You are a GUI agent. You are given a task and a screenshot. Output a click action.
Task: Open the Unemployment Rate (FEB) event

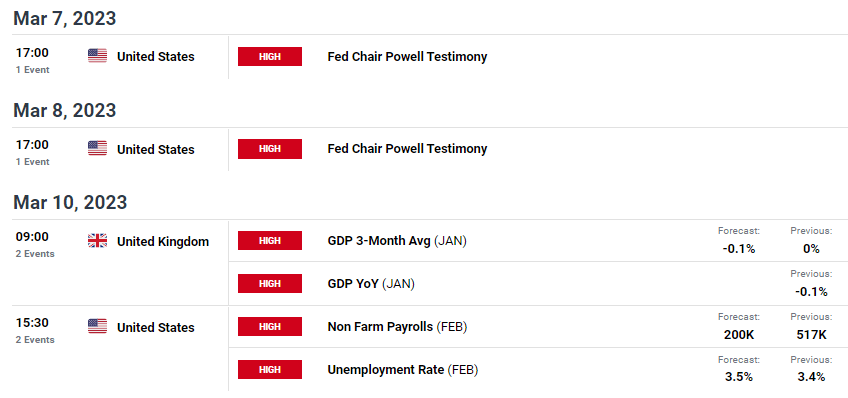click(x=403, y=370)
